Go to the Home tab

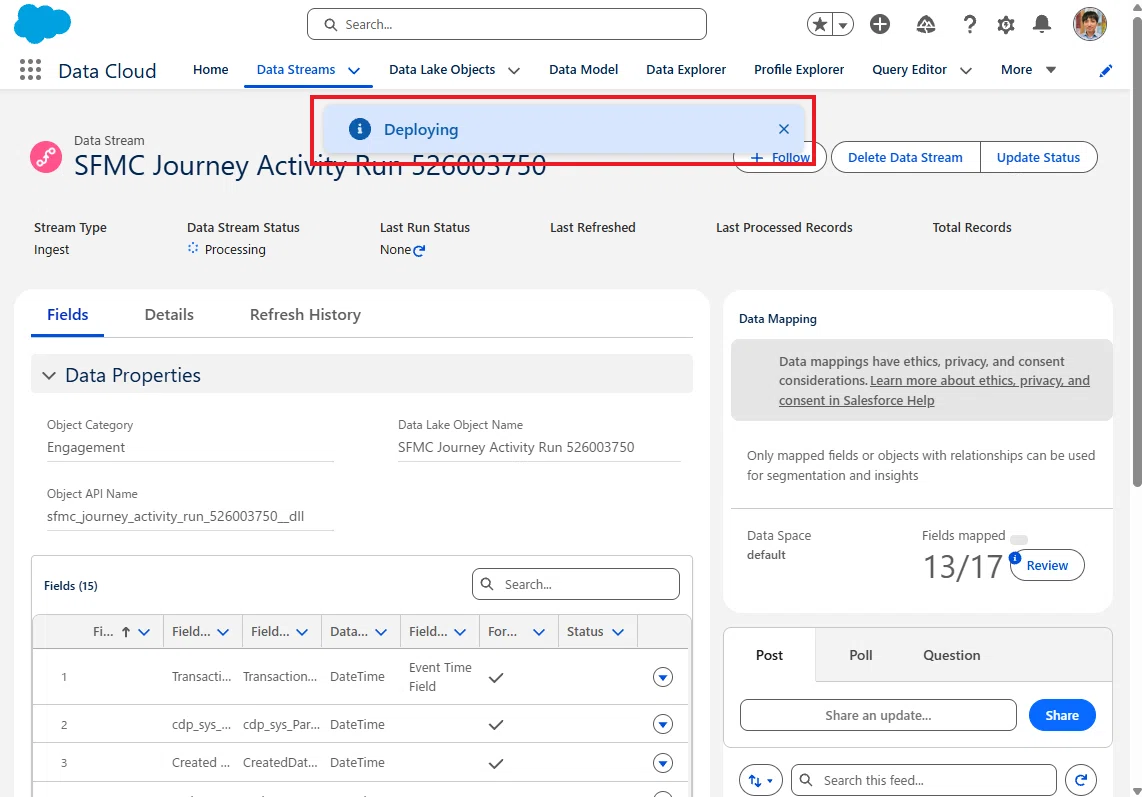pos(210,70)
